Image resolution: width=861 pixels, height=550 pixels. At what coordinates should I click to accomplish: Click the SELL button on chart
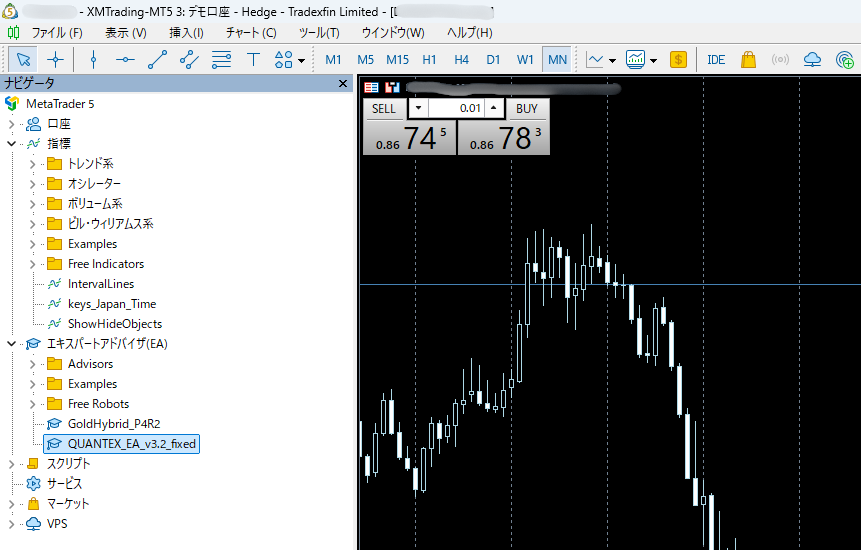[x=384, y=109]
